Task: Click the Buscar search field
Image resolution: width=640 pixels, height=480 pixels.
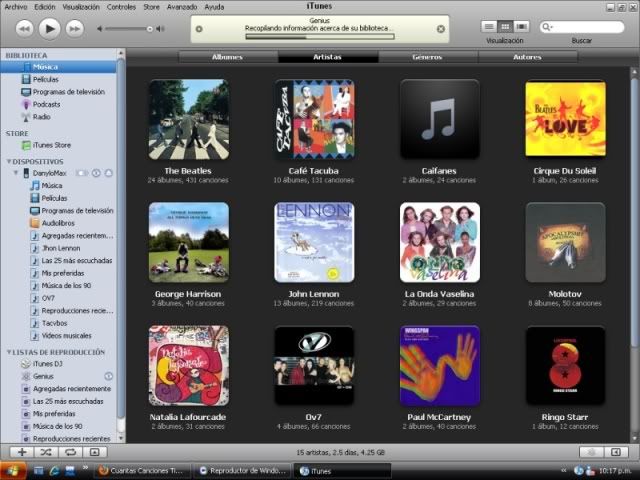Action: [x=582, y=27]
